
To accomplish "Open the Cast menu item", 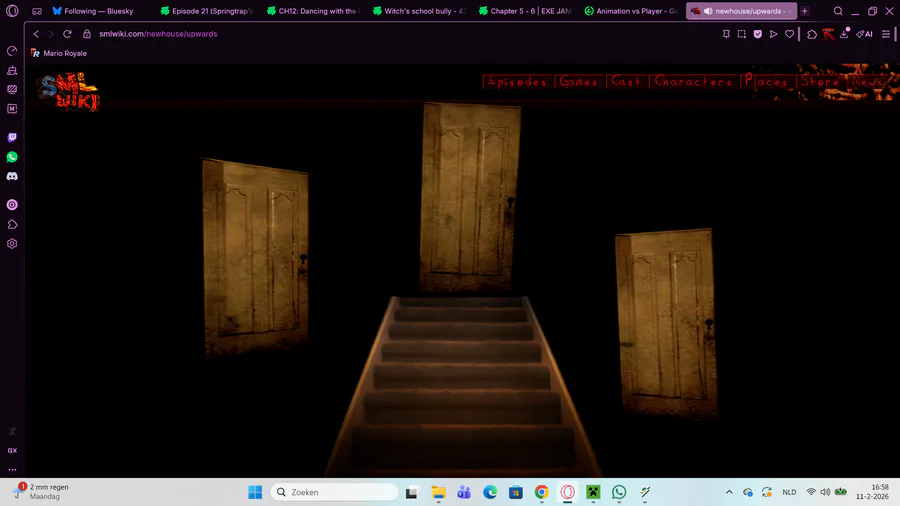I will 626,81.
